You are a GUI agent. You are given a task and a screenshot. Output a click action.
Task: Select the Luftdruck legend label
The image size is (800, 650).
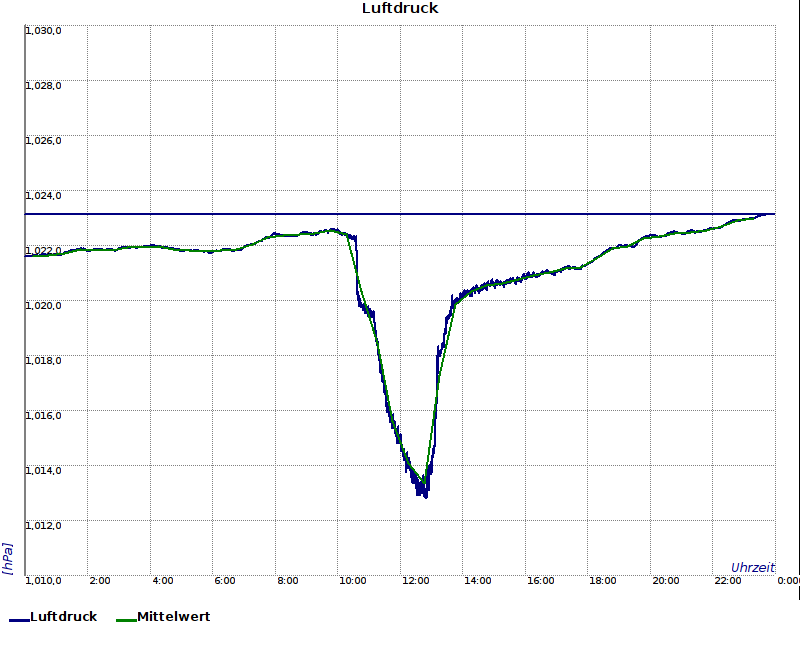63,616
